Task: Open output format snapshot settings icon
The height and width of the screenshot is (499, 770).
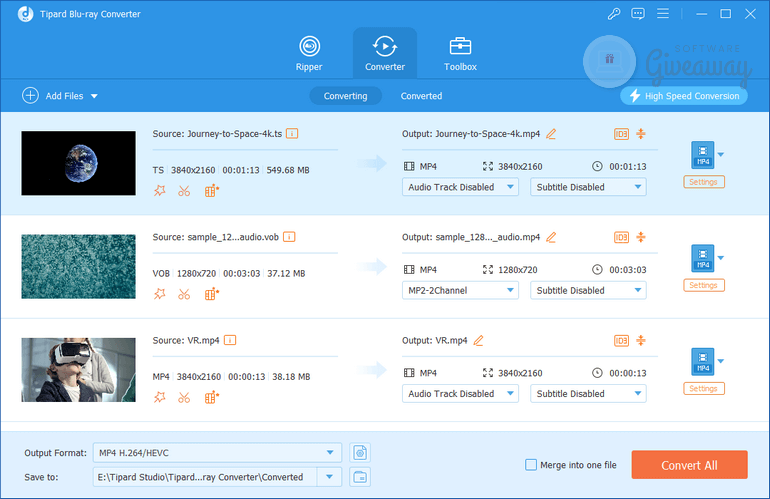Action: tap(360, 452)
